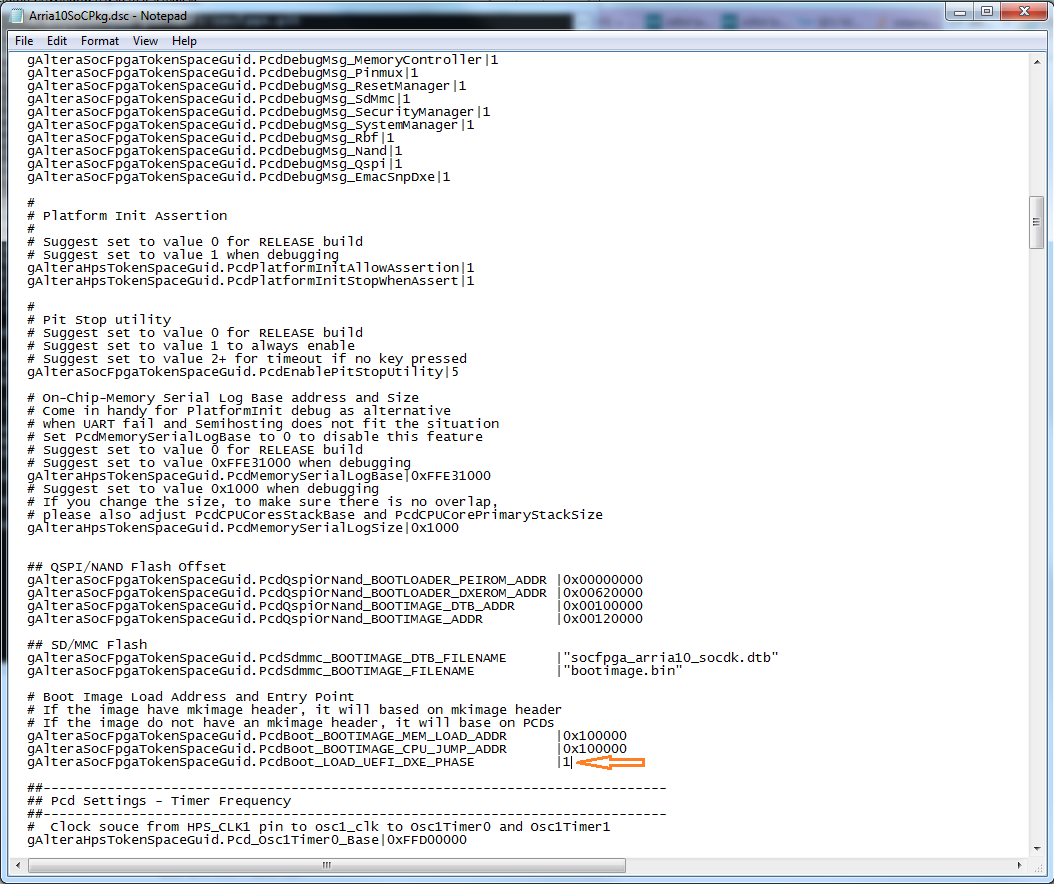Click the PcdDebugMsg_ResetManager line
This screenshot has height=884, width=1054.
point(247,86)
